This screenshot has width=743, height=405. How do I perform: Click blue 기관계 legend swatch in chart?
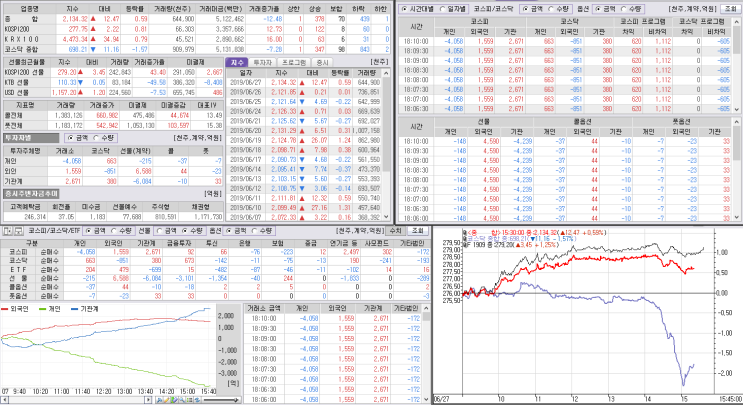click(x=74, y=309)
